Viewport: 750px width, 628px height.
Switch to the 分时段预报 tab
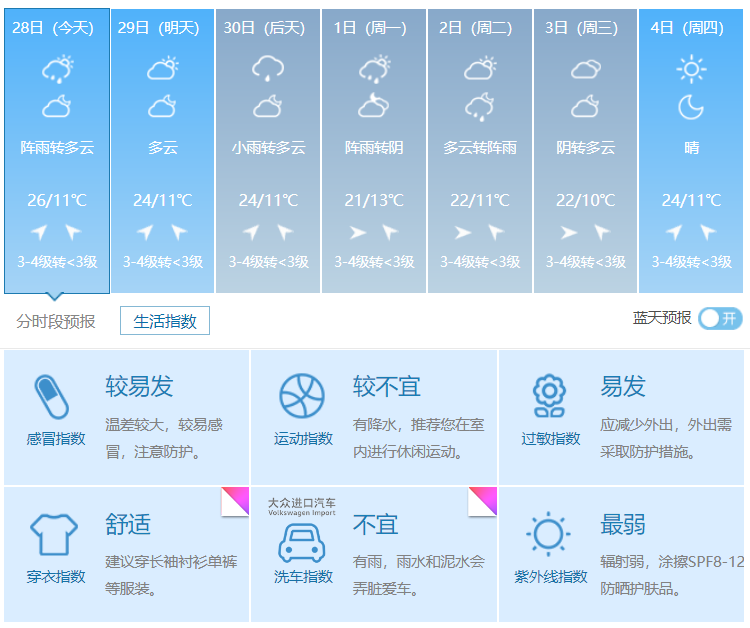pyautogui.click(x=56, y=321)
